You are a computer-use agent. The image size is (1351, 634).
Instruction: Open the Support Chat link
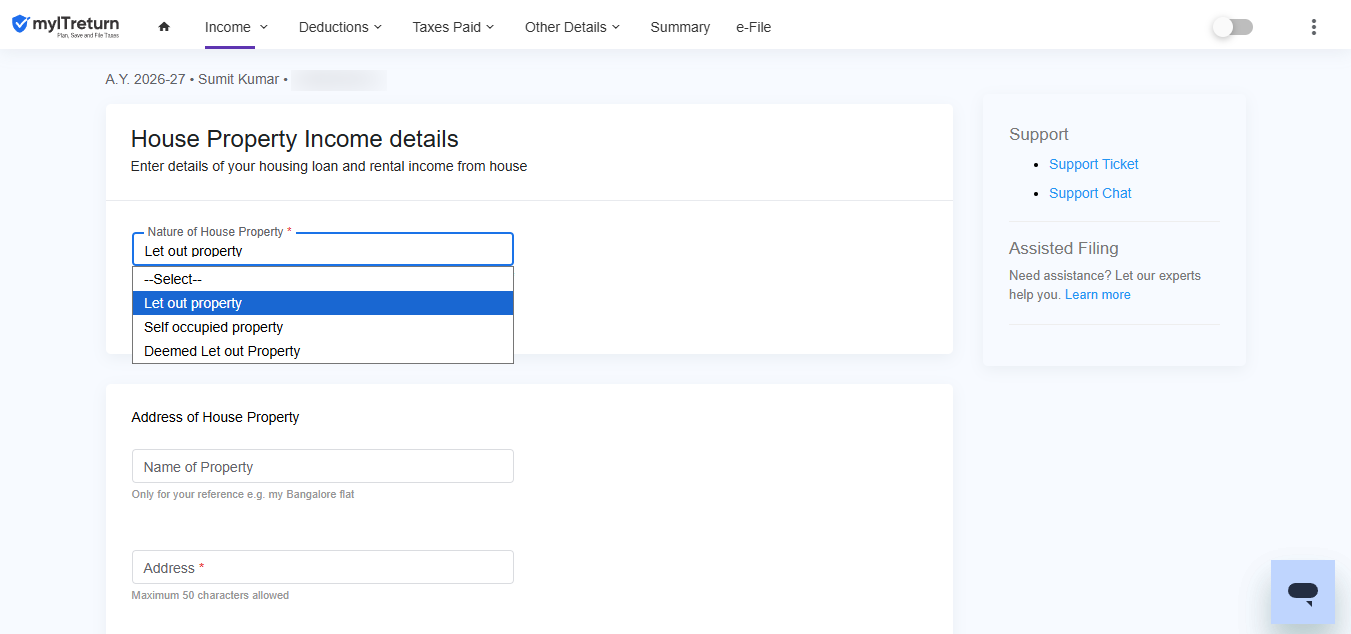1090,193
